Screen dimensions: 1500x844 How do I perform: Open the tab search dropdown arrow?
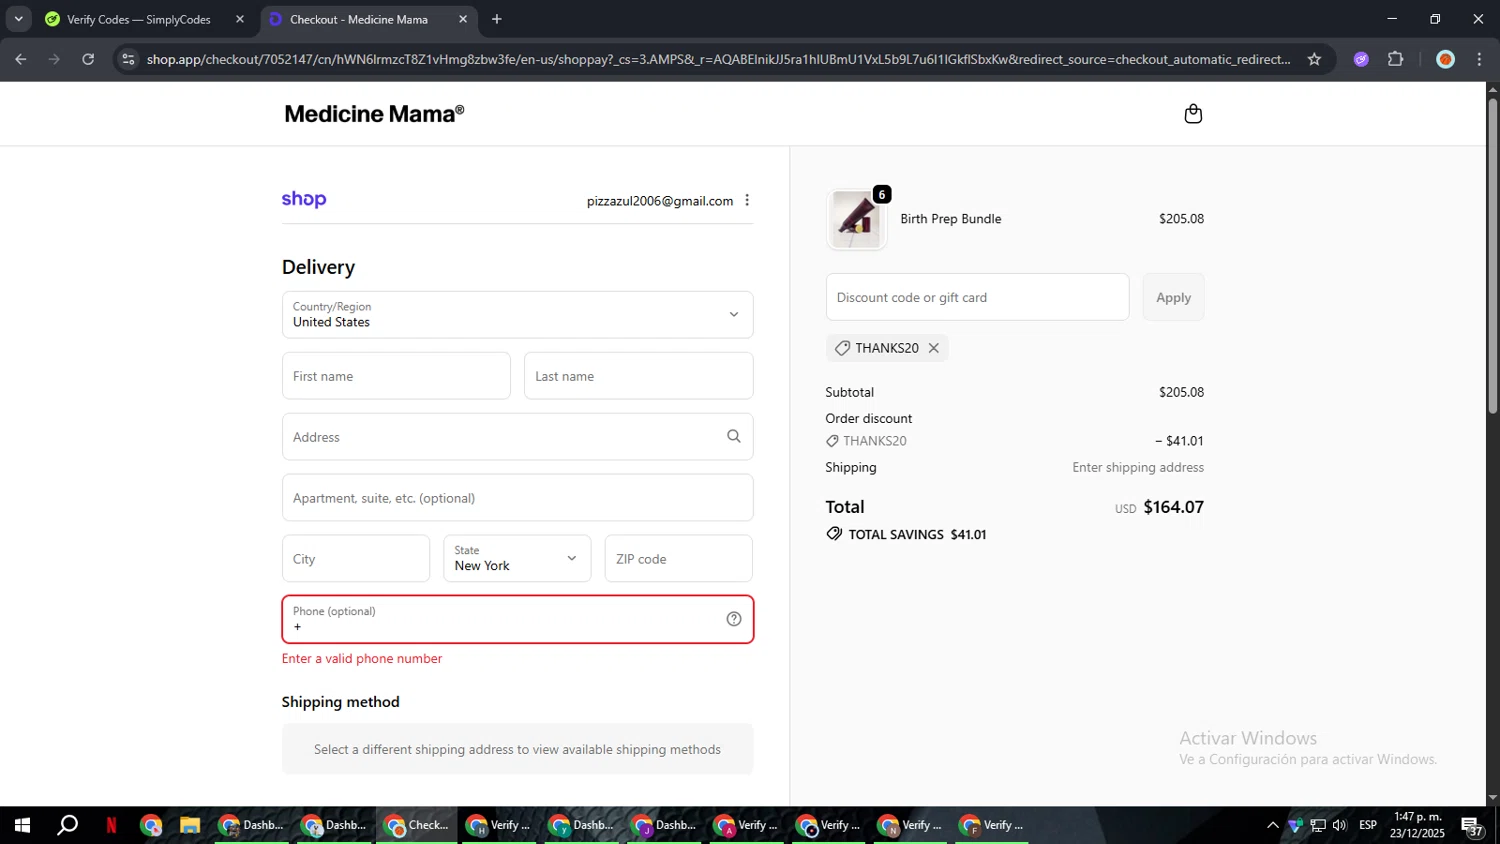coord(18,19)
